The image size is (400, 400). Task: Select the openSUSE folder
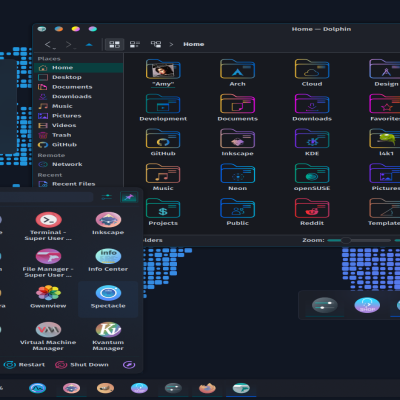312,177
